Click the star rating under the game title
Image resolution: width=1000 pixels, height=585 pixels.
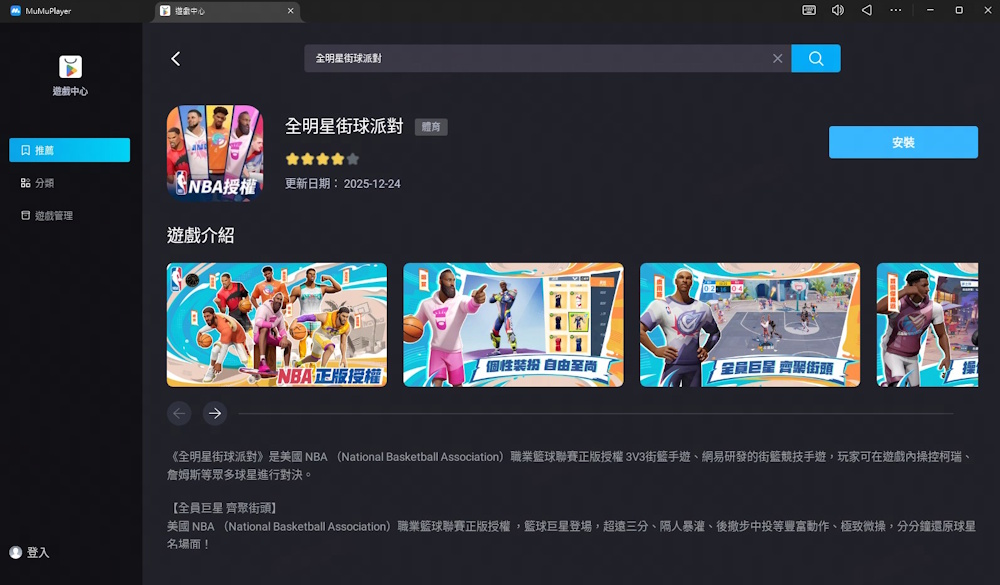[x=321, y=159]
